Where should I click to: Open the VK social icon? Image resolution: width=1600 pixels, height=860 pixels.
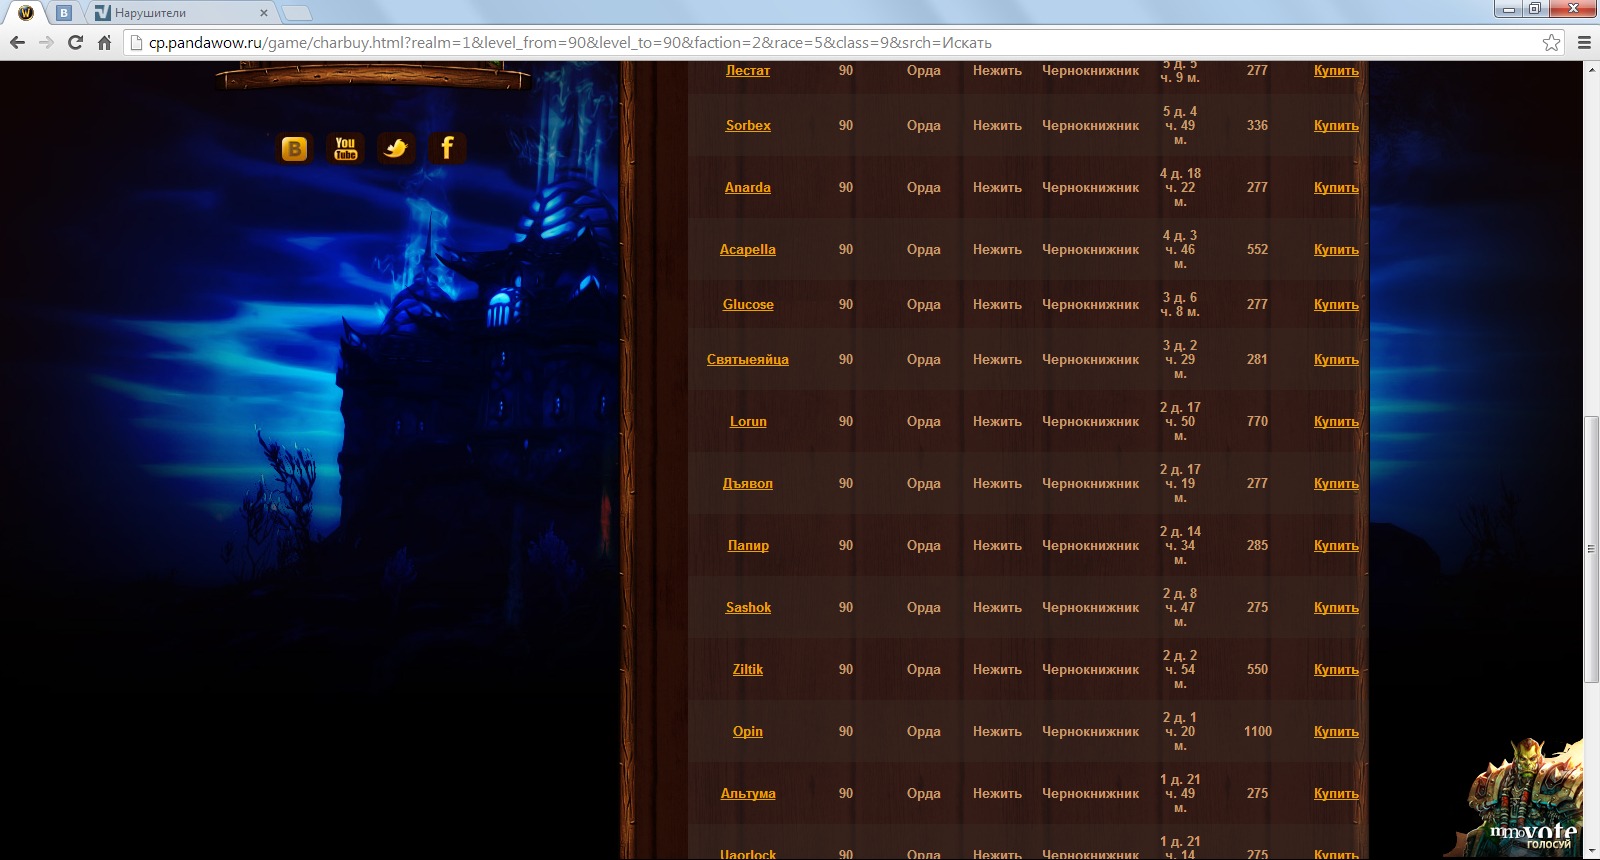[294, 149]
